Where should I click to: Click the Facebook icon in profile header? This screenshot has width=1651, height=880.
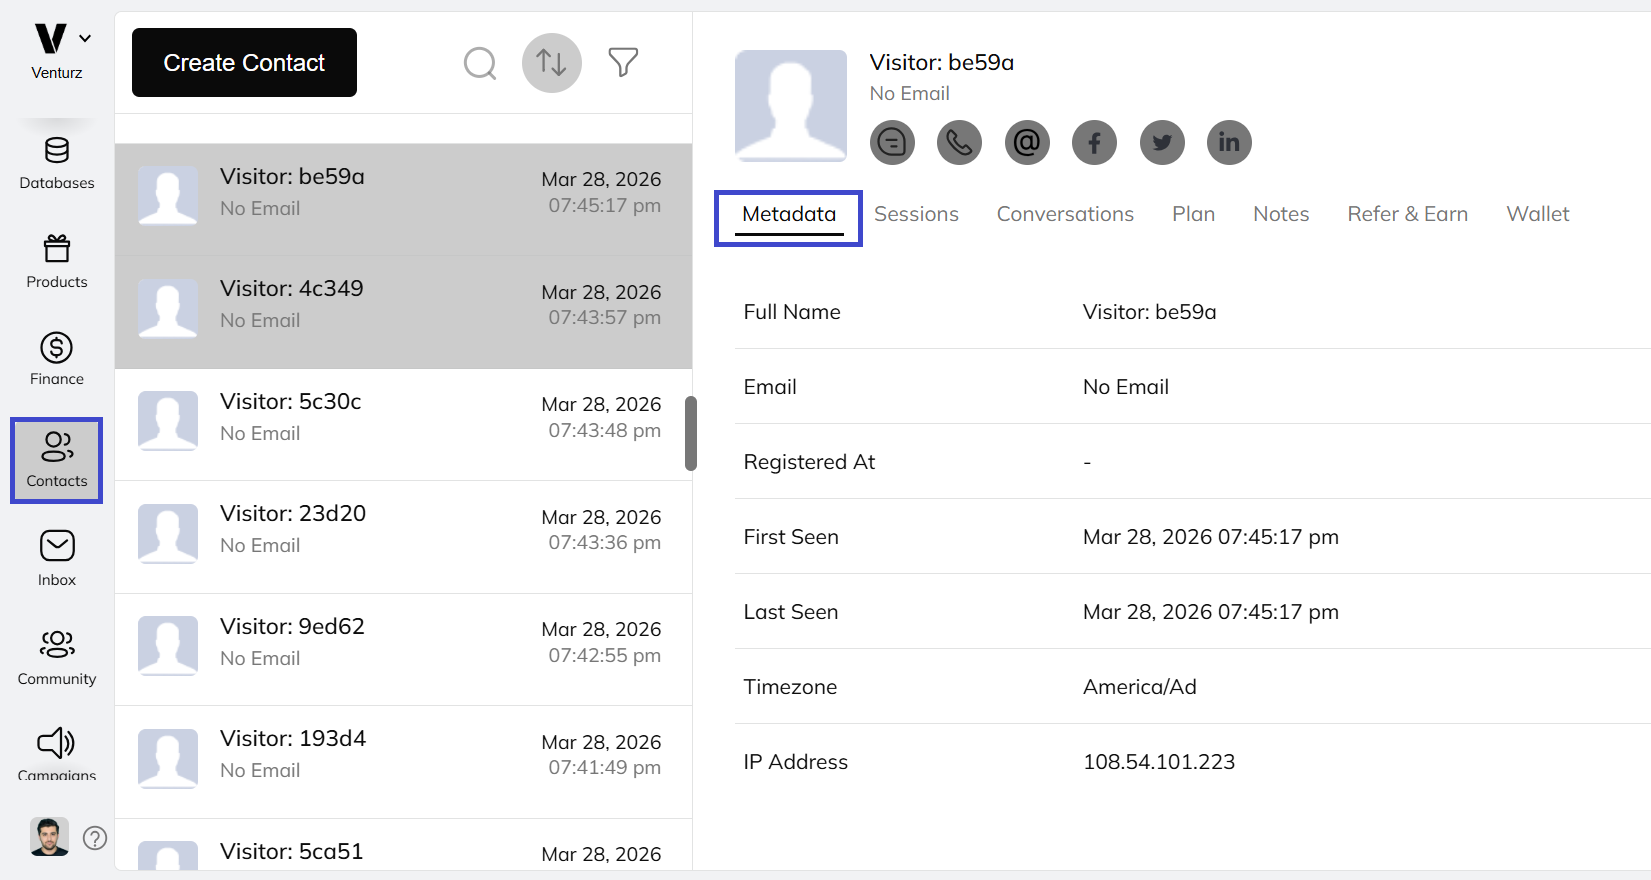(1094, 142)
